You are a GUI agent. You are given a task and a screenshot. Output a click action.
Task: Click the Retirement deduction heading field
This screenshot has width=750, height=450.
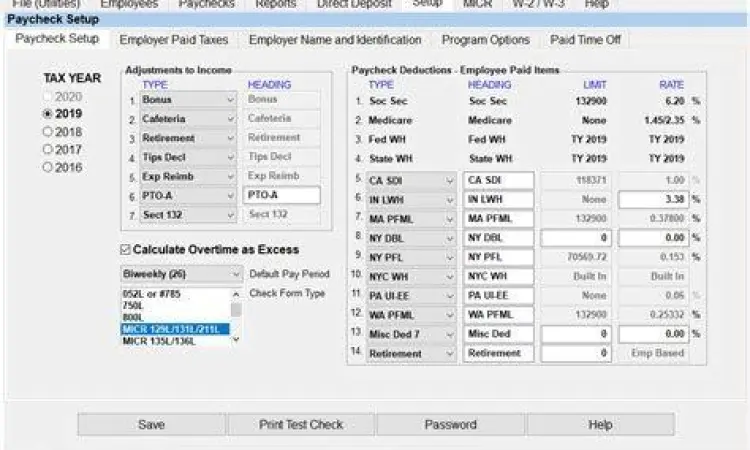tap(498, 353)
